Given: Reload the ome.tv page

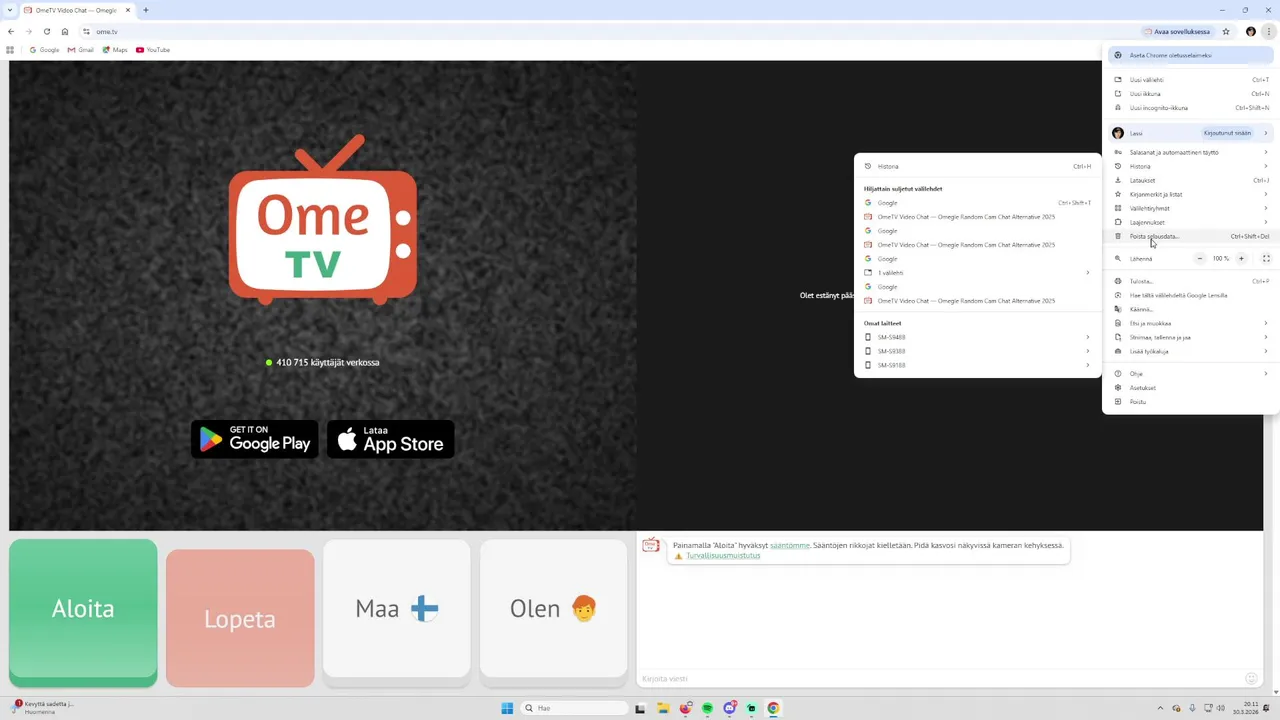Looking at the screenshot, I should [47, 31].
